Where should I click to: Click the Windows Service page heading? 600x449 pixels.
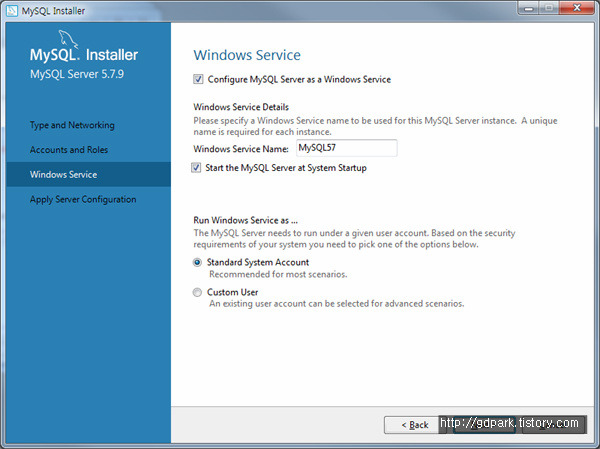coord(247,55)
